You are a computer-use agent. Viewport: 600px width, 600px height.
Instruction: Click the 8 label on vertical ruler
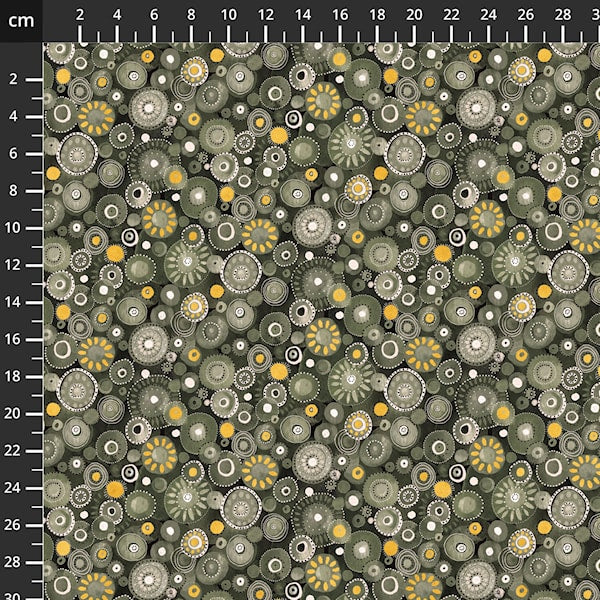click(13, 191)
